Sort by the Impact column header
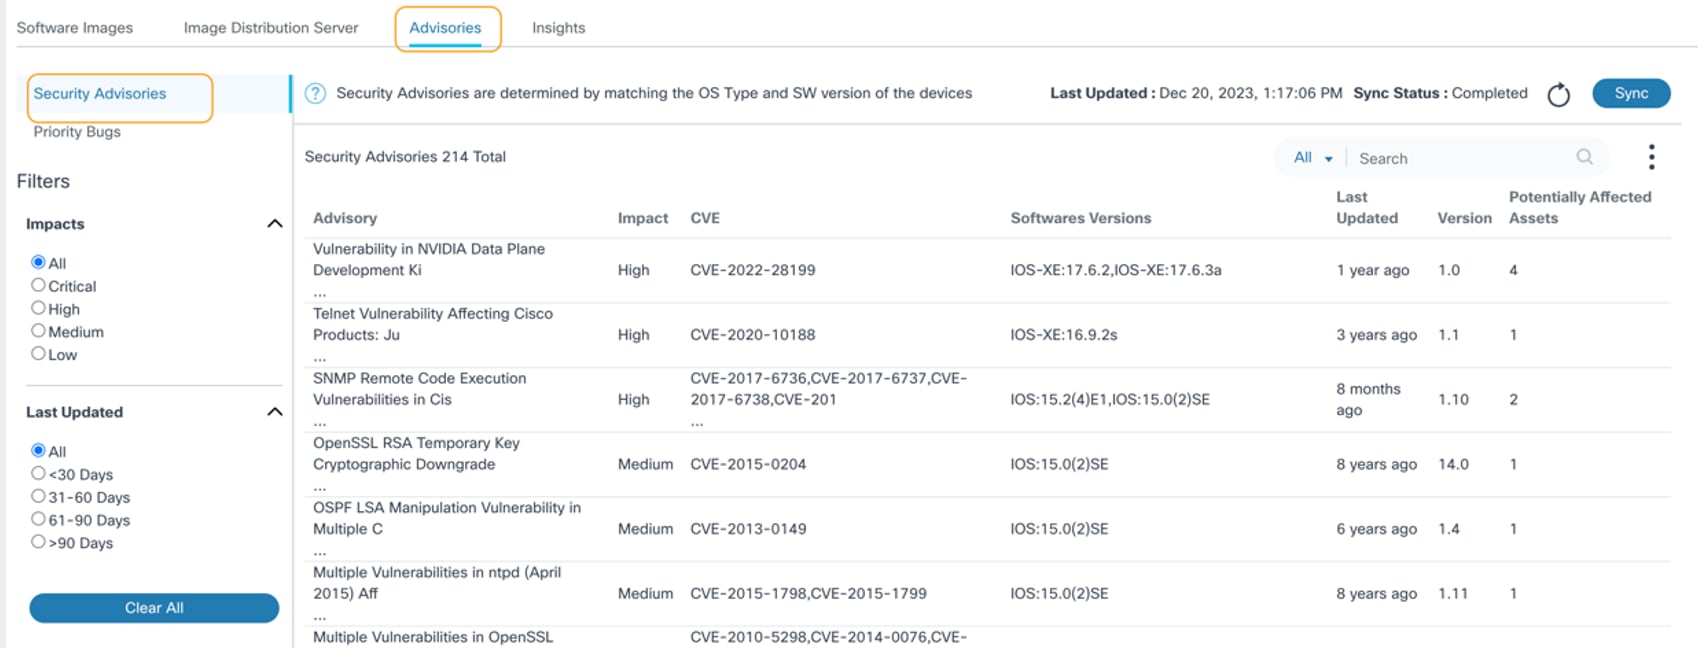 pyautogui.click(x=642, y=218)
